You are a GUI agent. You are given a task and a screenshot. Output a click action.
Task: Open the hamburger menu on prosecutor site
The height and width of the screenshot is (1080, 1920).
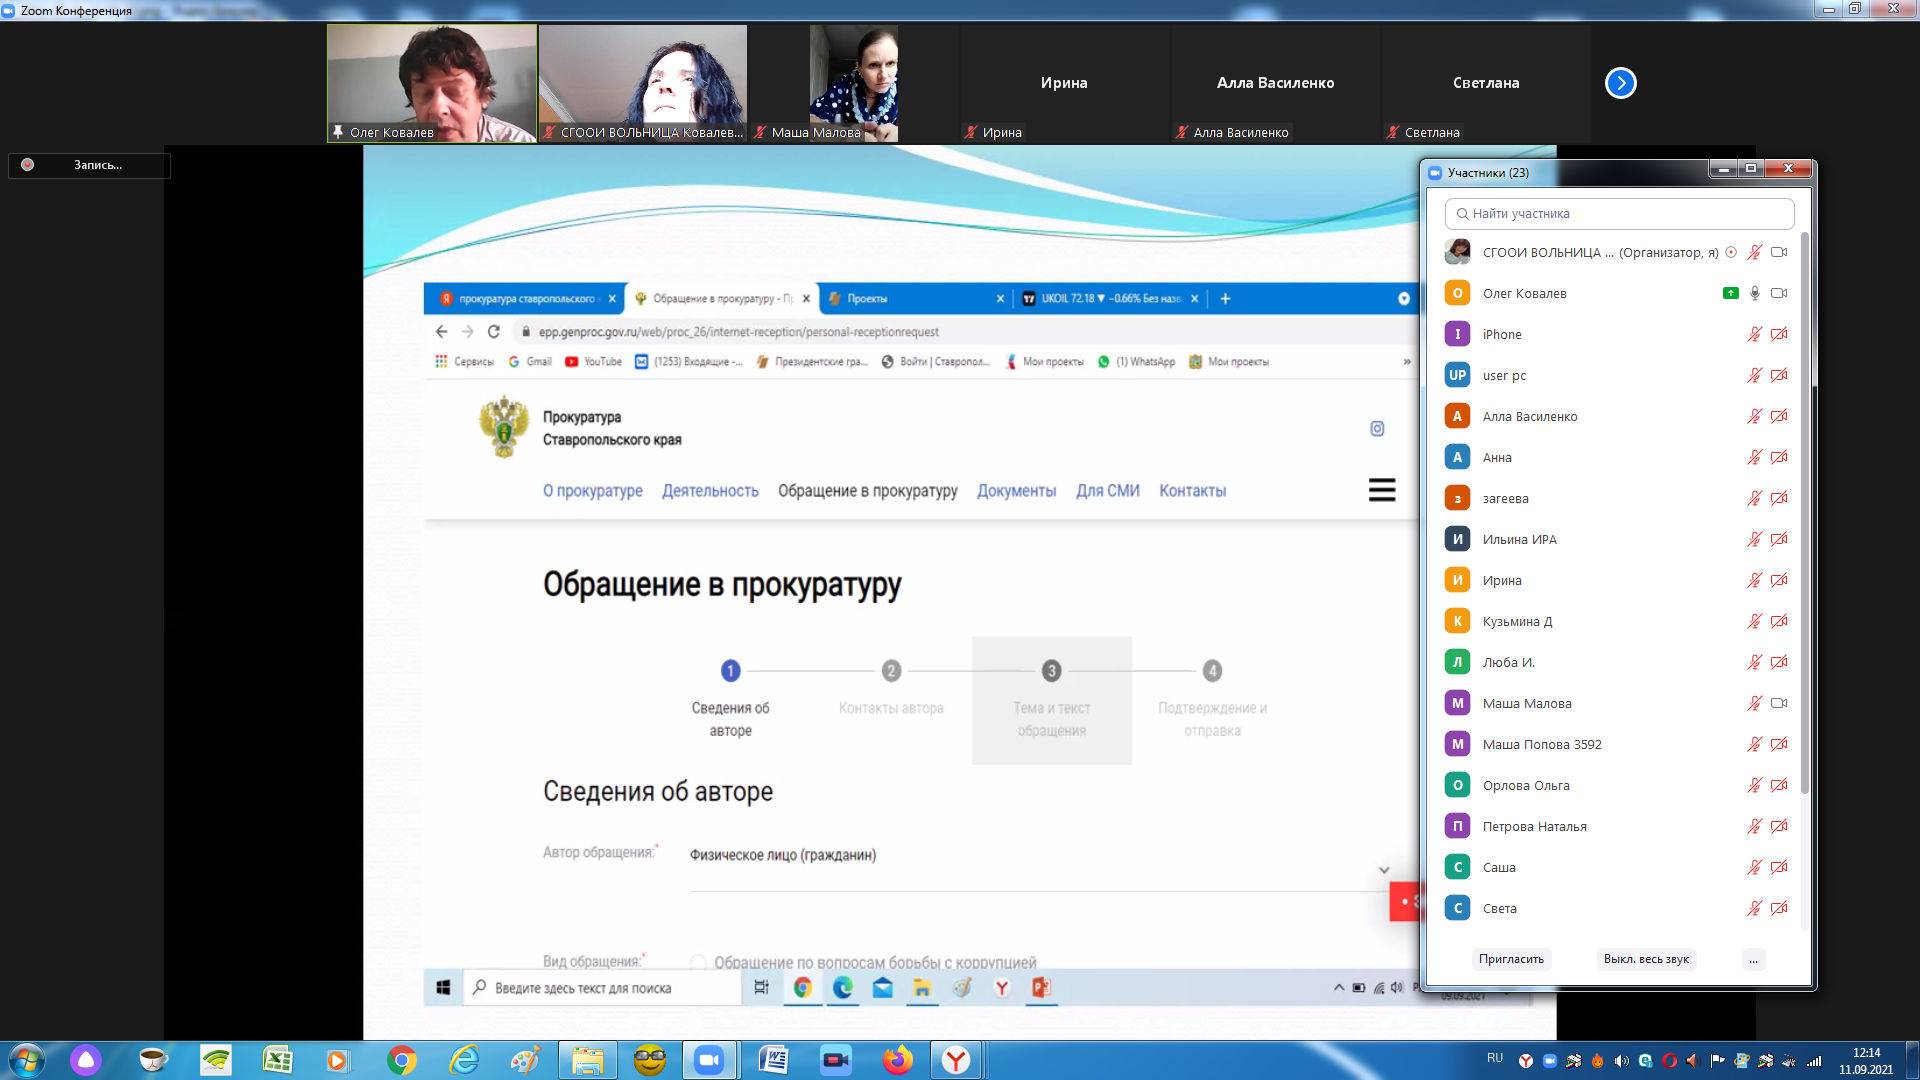(1381, 490)
